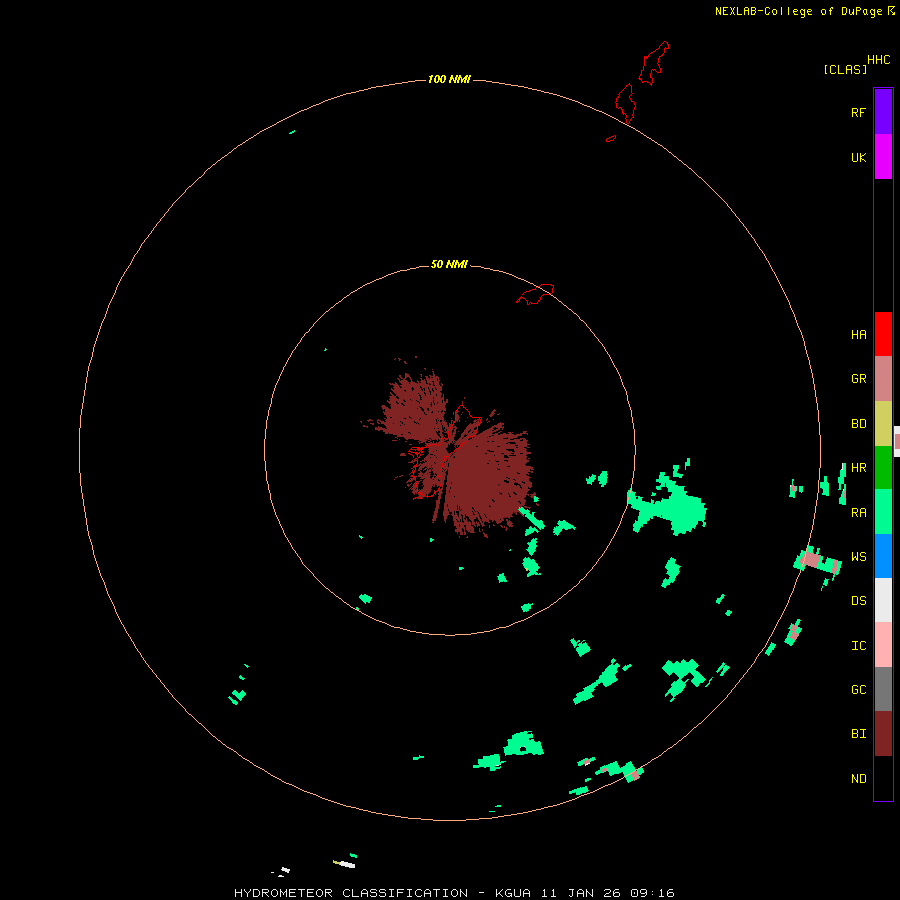Viewport: 900px width, 900px height.
Task: Click the HR dark green legend swatch
Action: pyautogui.click(x=883, y=467)
